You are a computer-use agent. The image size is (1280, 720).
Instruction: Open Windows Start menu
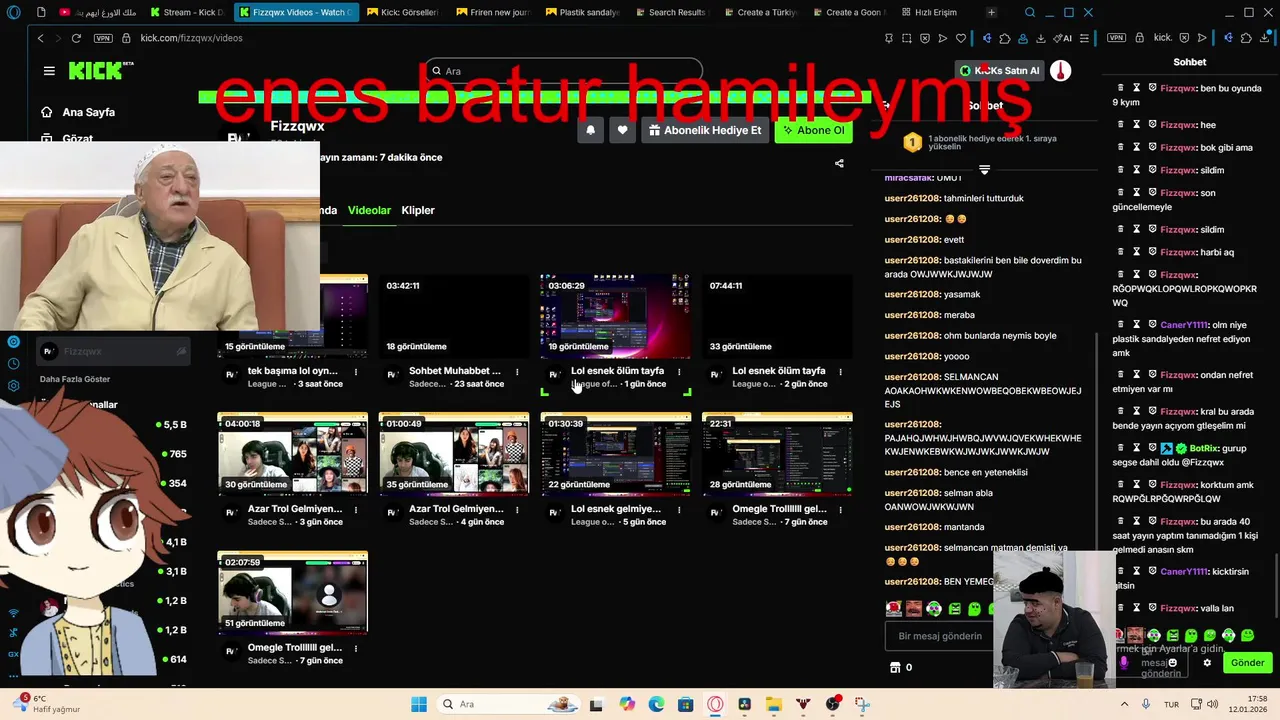[419, 704]
